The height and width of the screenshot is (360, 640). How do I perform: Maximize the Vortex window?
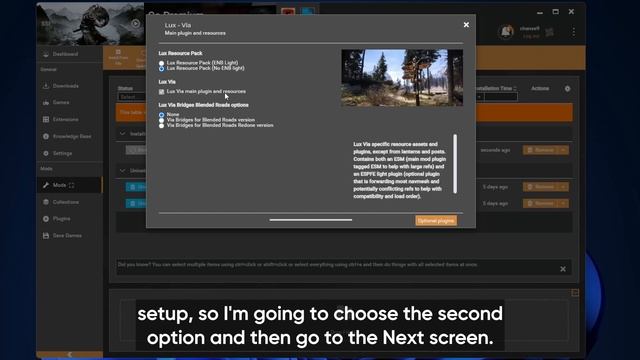(x=556, y=12)
